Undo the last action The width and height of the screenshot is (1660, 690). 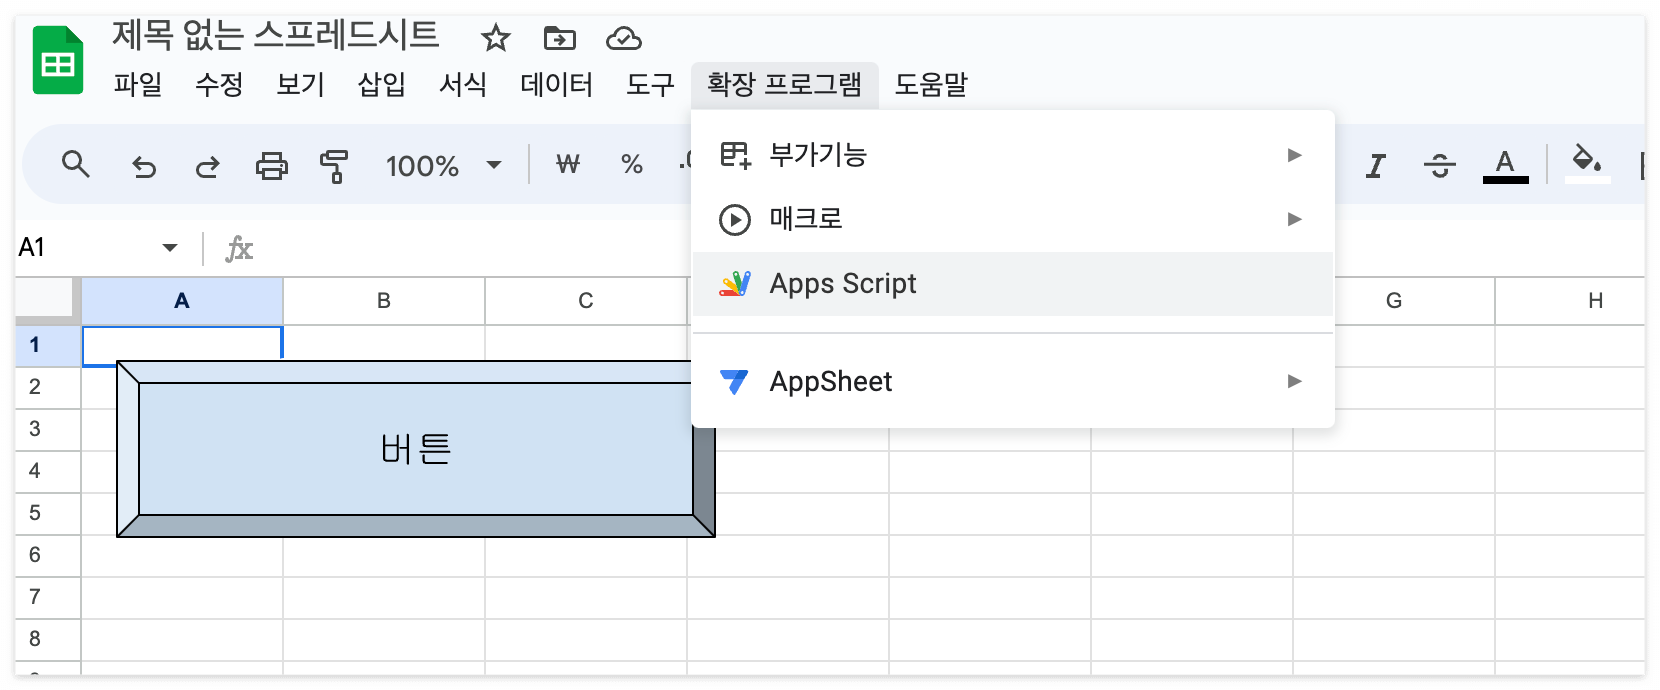[x=144, y=165]
